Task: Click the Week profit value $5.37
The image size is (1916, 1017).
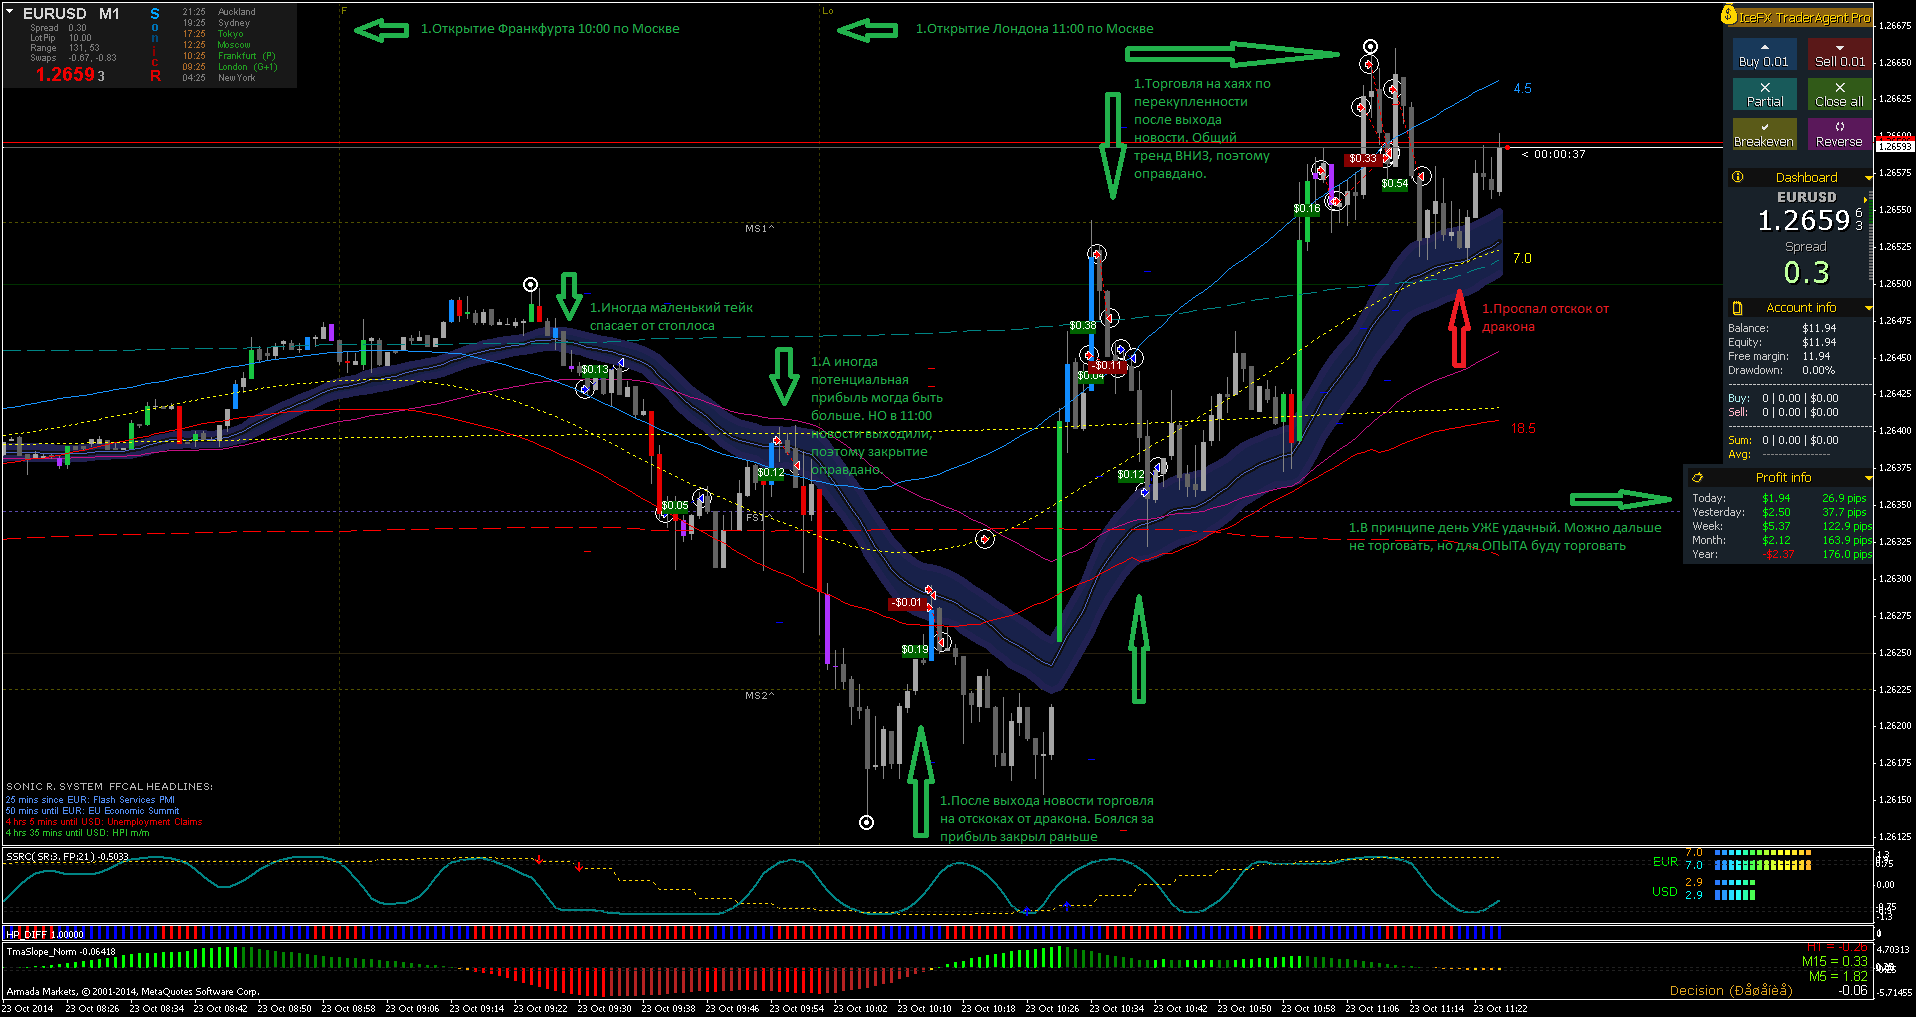Action: point(1776,526)
